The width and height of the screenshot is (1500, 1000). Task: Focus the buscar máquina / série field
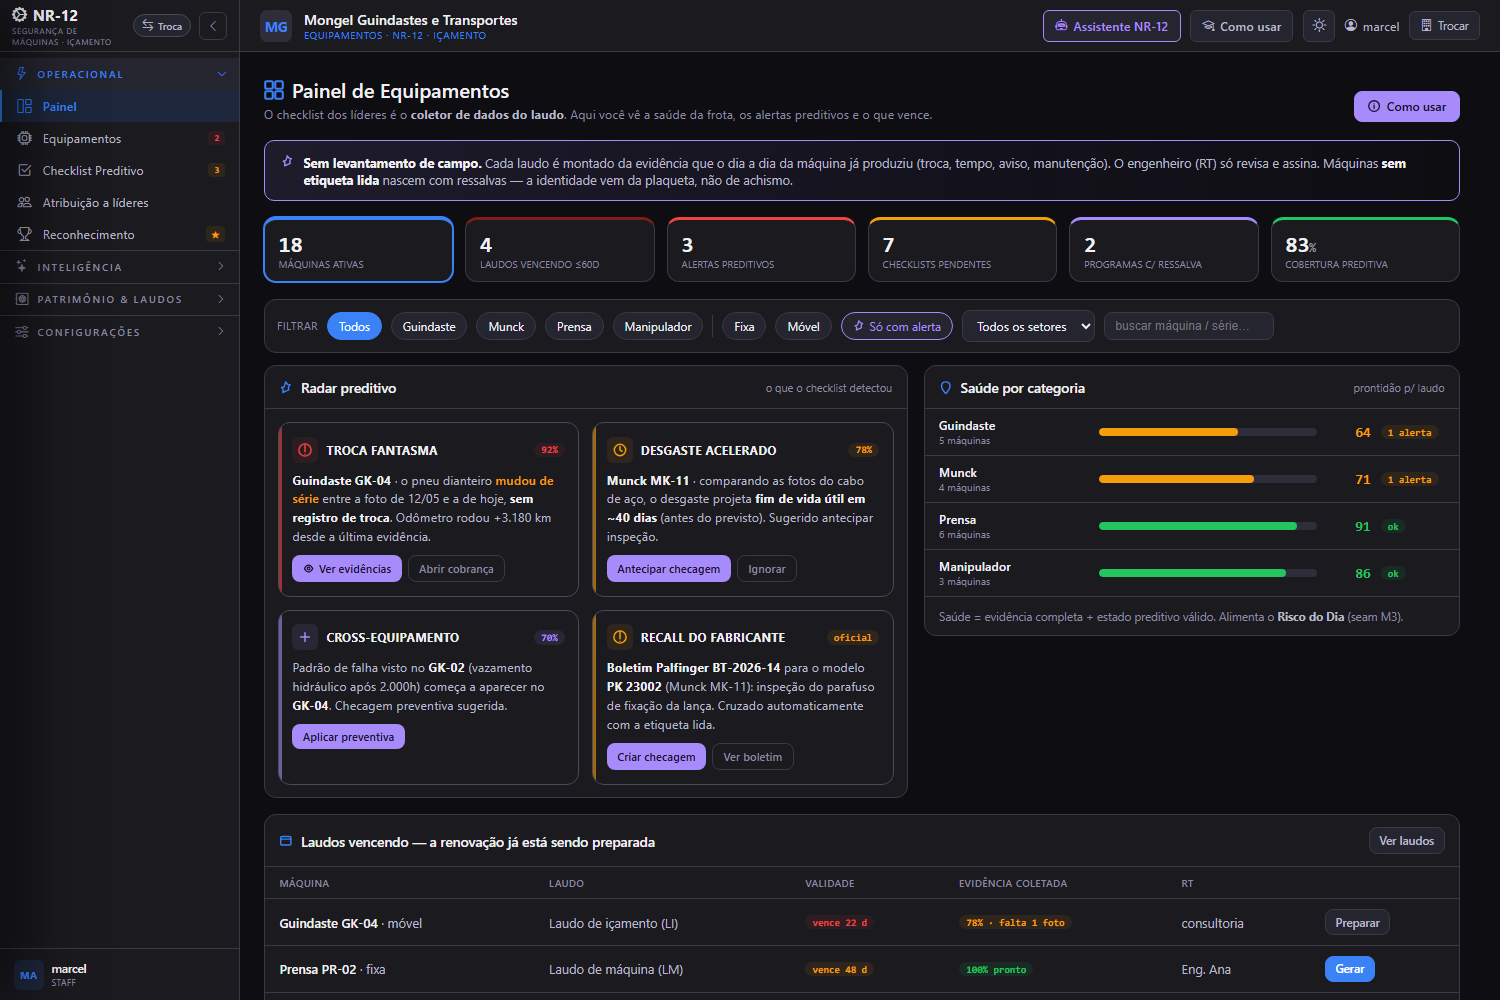click(x=1188, y=326)
